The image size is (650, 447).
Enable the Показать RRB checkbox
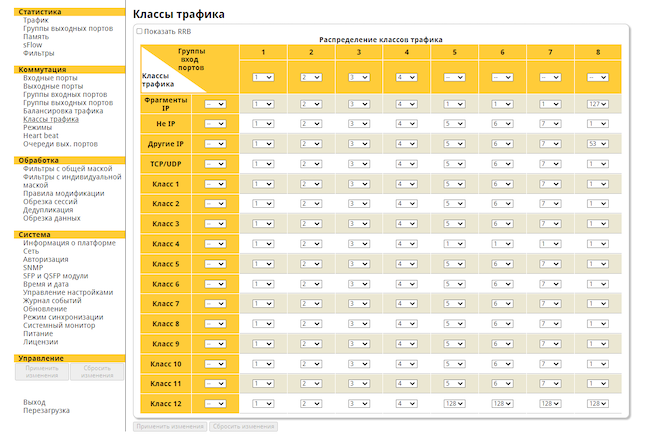pyautogui.click(x=139, y=31)
